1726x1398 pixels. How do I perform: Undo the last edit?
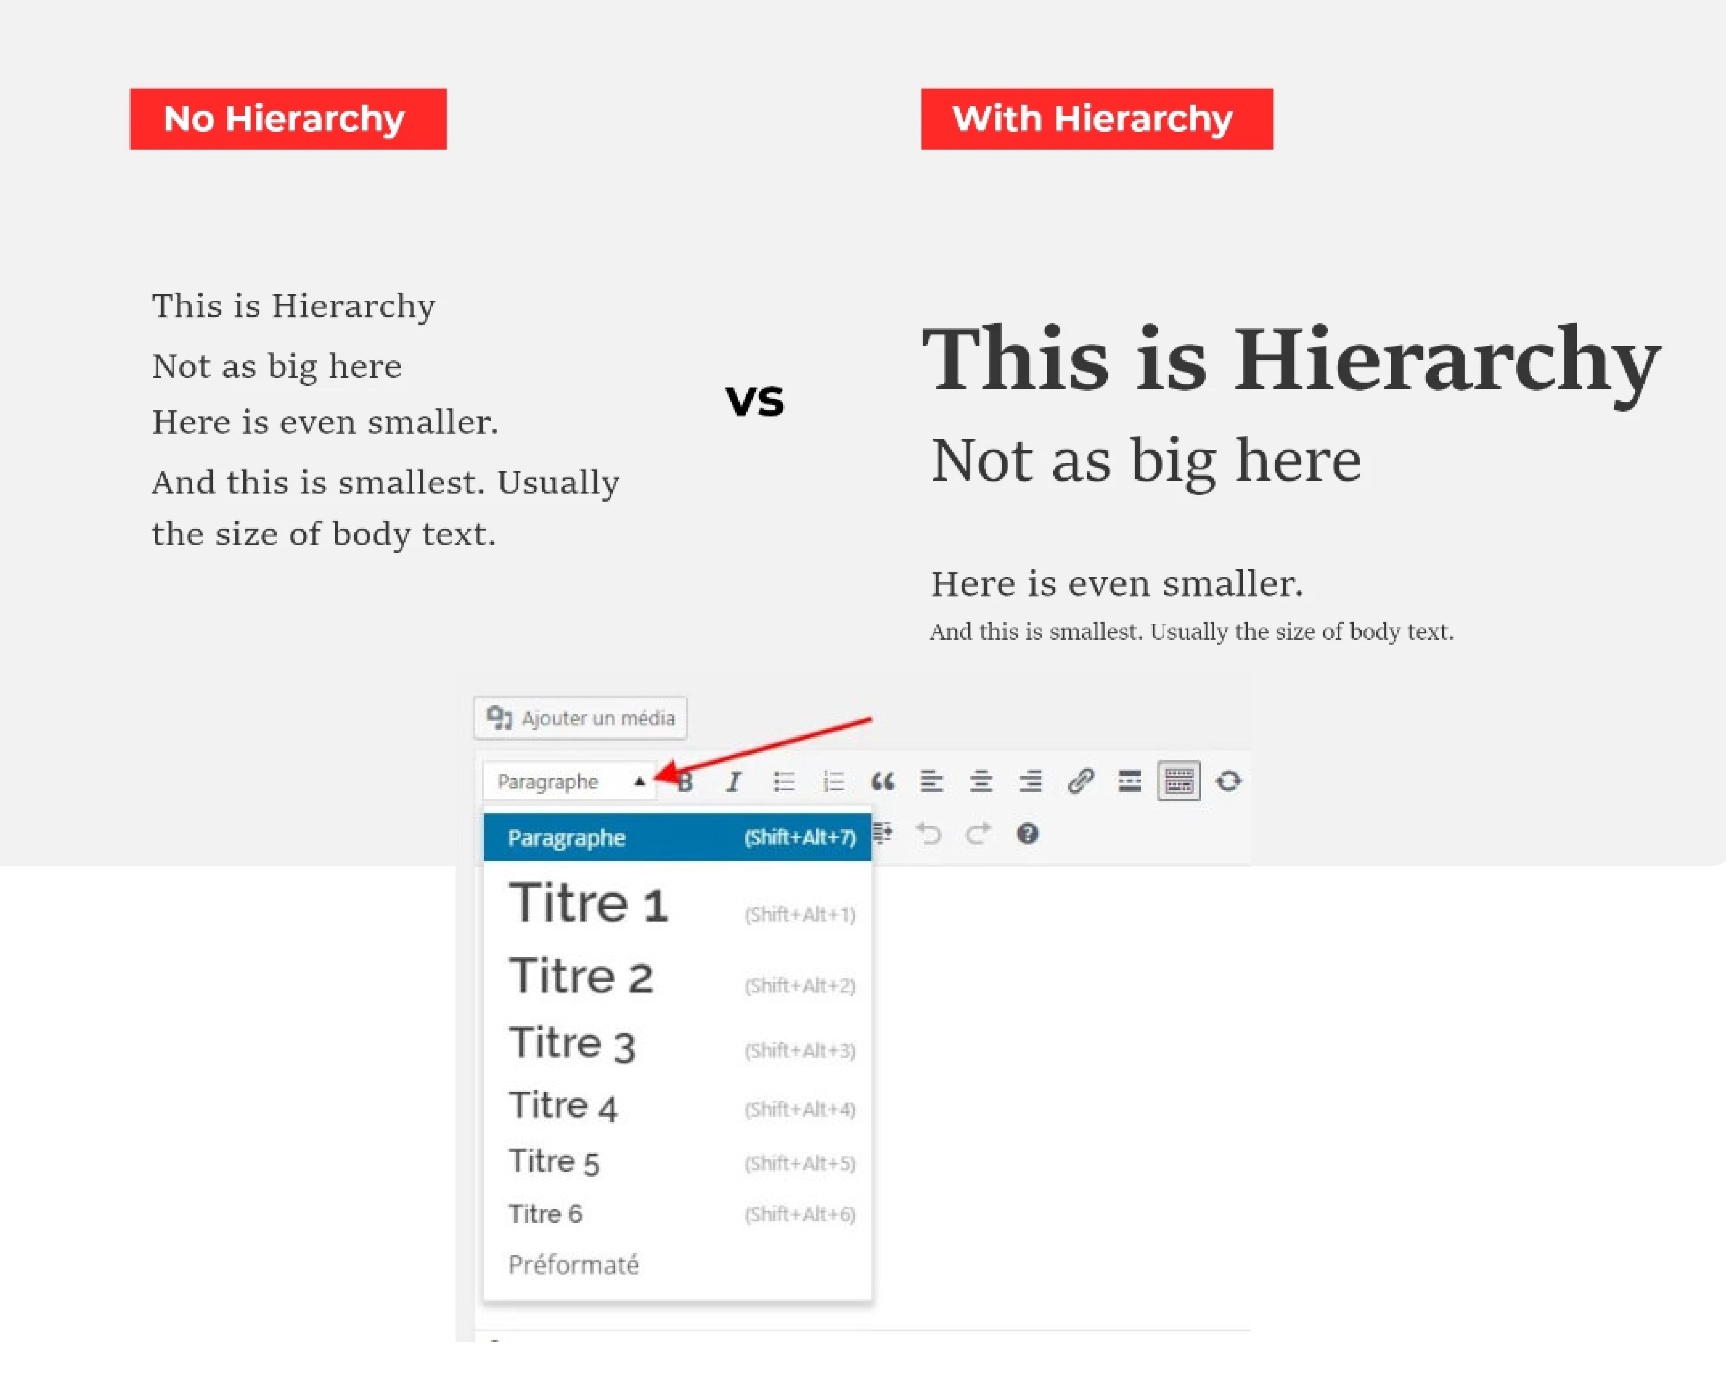tap(929, 833)
